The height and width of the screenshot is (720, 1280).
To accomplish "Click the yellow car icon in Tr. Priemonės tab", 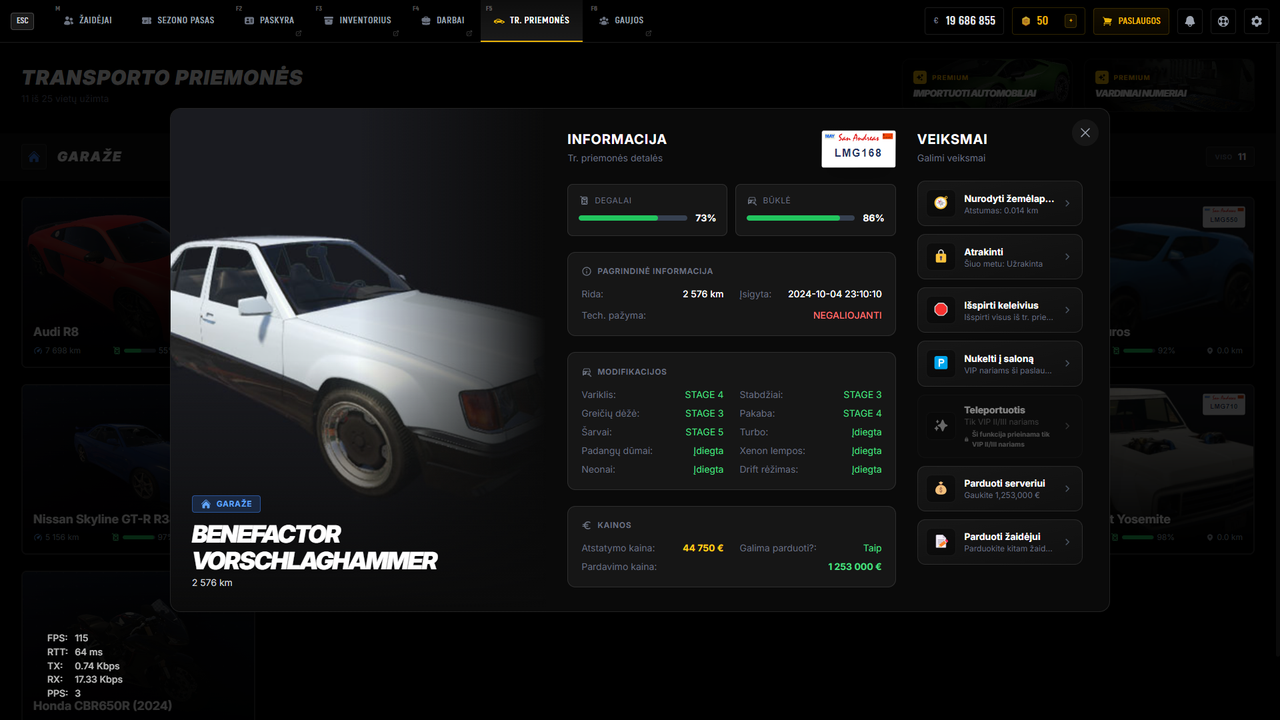I will click(499, 20).
